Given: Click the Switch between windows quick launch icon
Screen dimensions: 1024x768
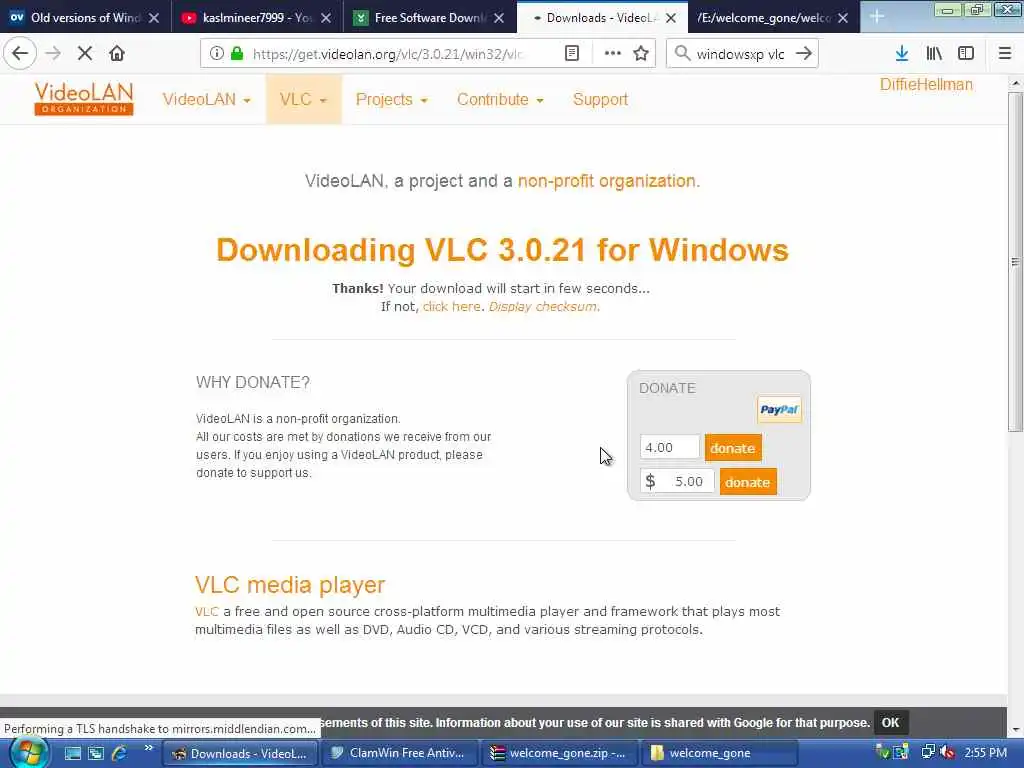Looking at the screenshot, I should click(96, 753).
